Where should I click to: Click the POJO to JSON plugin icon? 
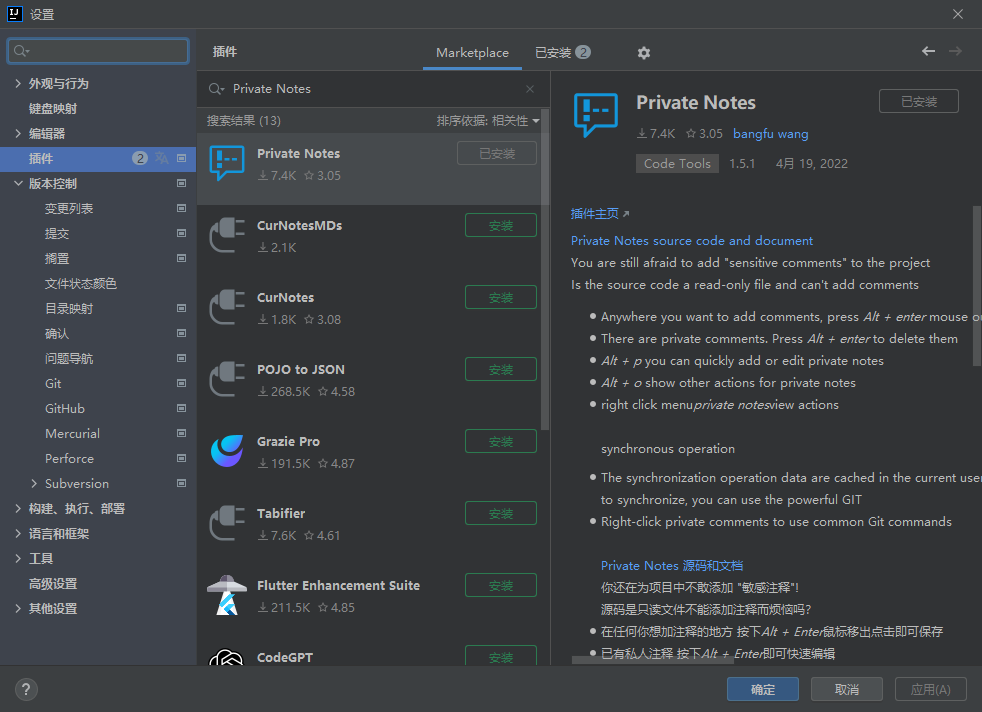(x=227, y=379)
